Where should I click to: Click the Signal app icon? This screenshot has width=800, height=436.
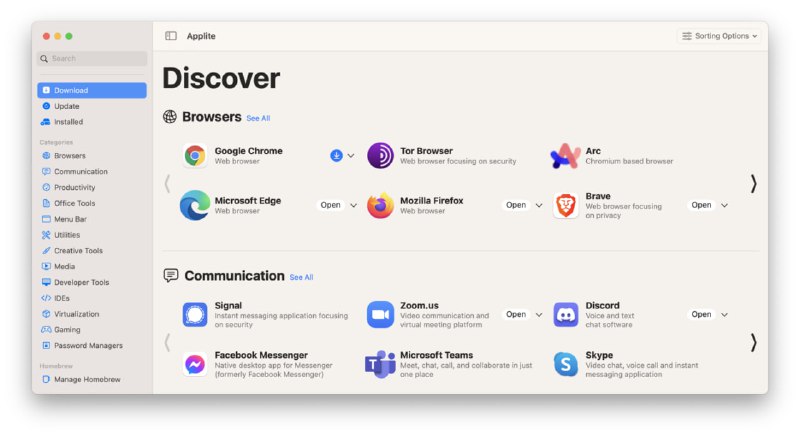click(195, 314)
